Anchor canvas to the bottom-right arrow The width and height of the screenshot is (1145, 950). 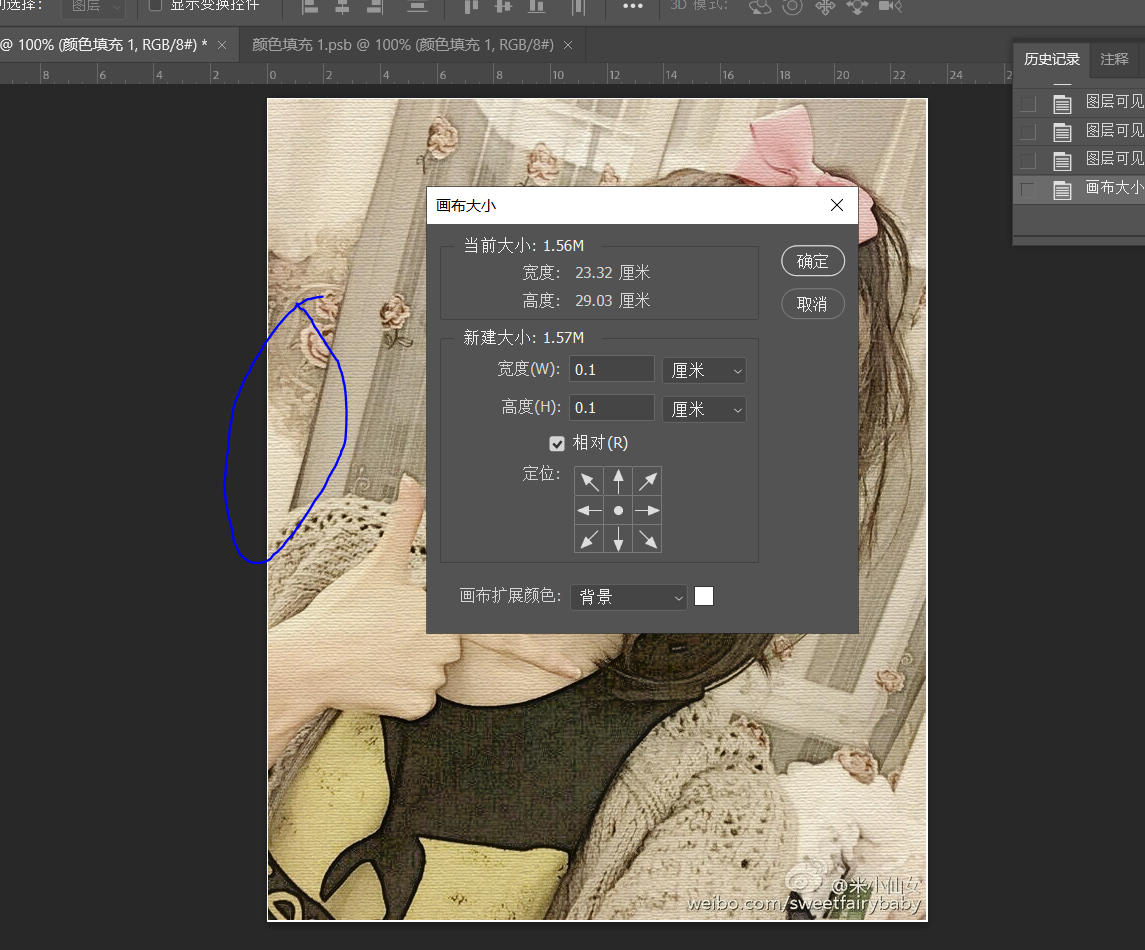(x=647, y=539)
